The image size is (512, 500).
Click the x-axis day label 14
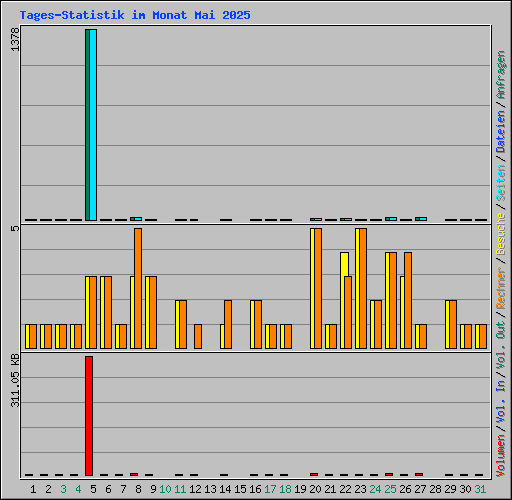tap(225, 489)
